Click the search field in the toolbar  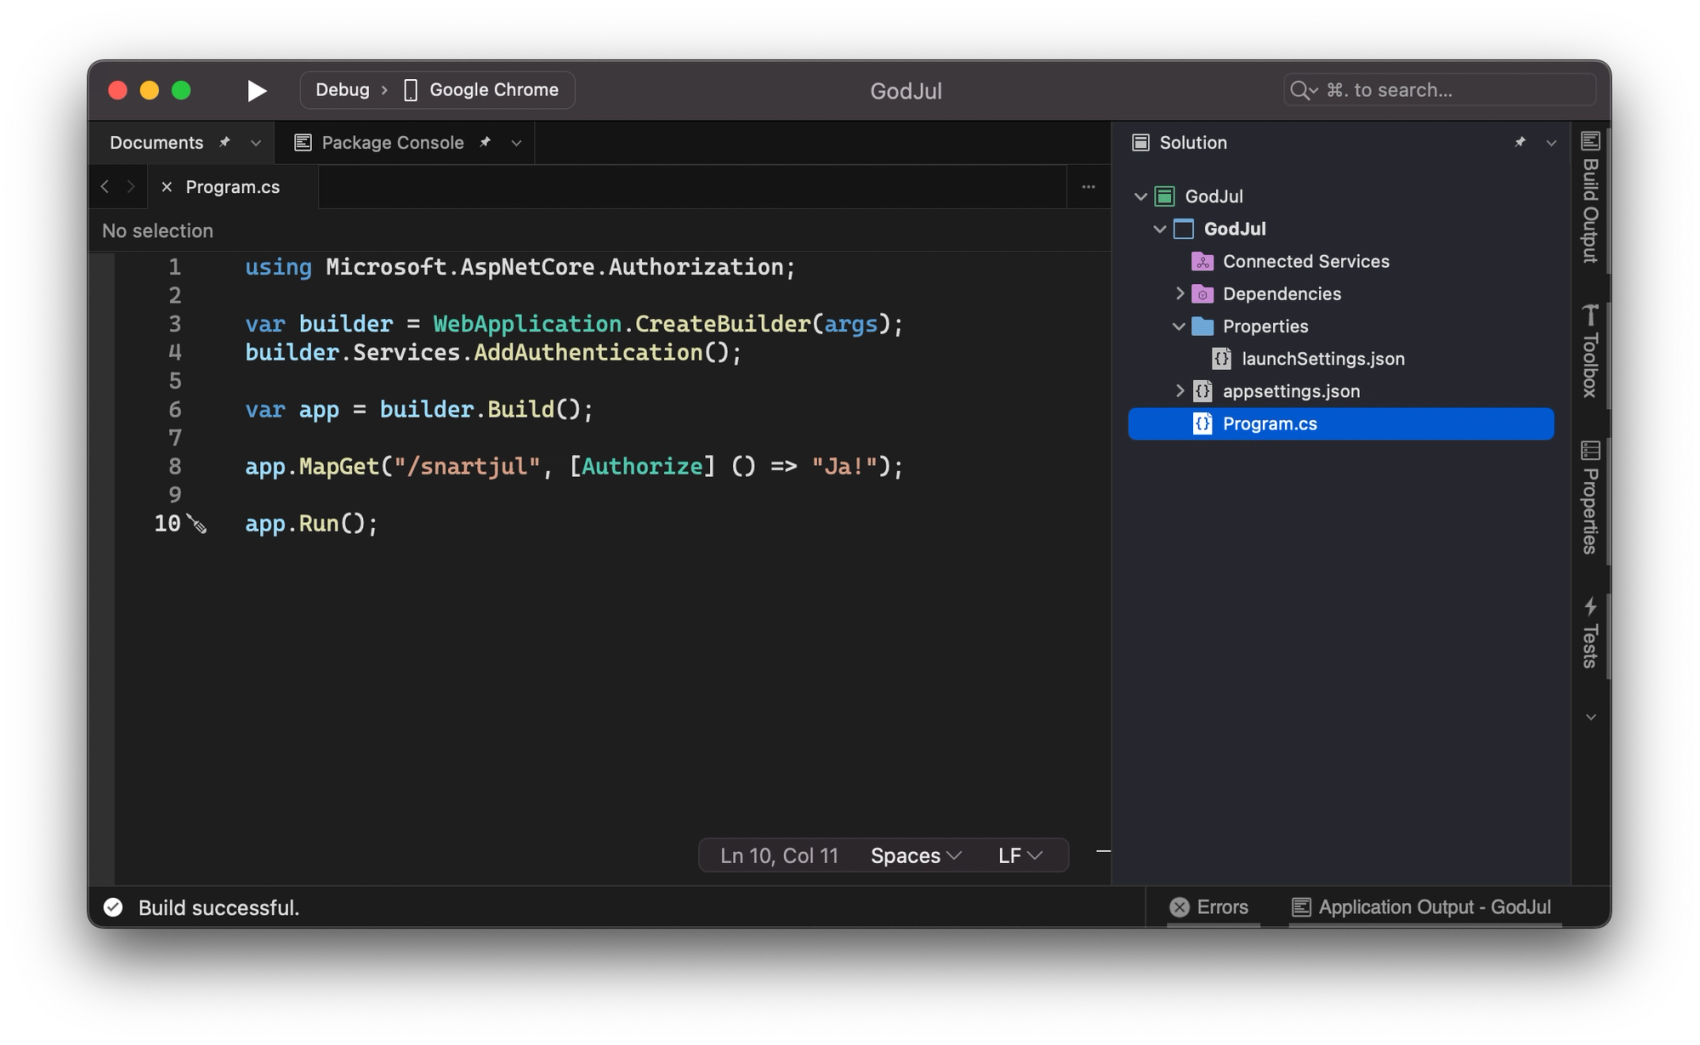click(x=1440, y=90)
